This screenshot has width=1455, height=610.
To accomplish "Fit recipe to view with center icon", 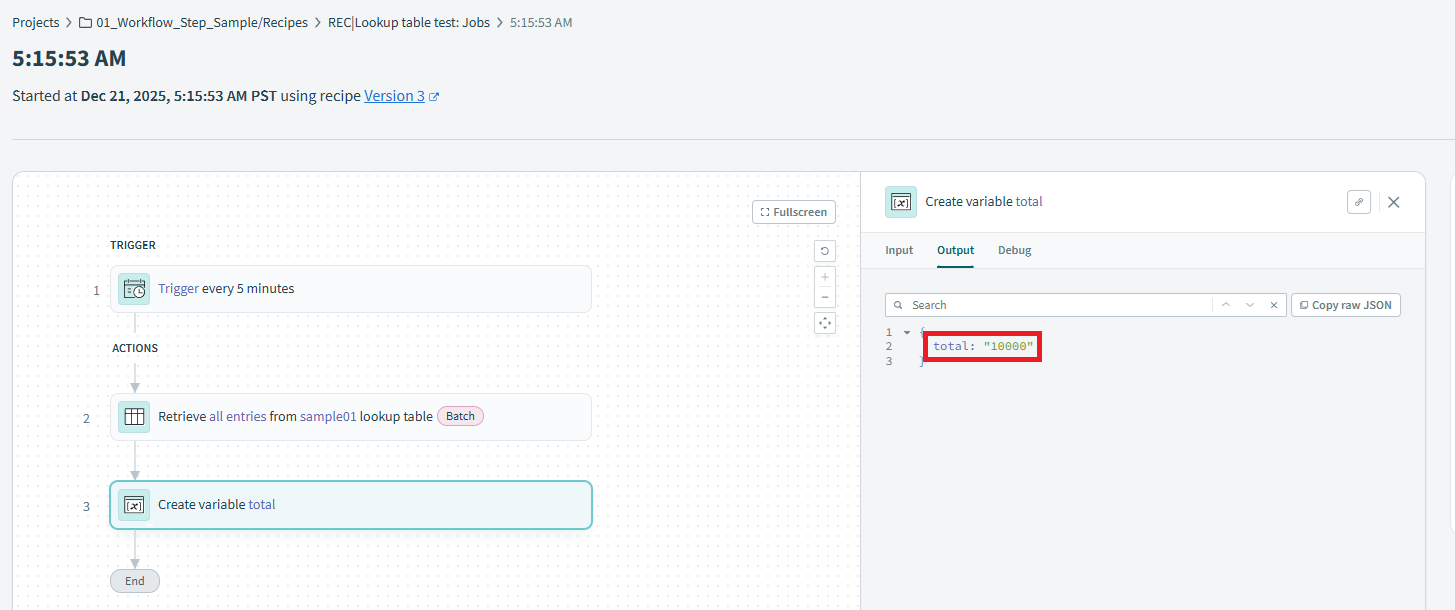I will click(x=825, y=322).
